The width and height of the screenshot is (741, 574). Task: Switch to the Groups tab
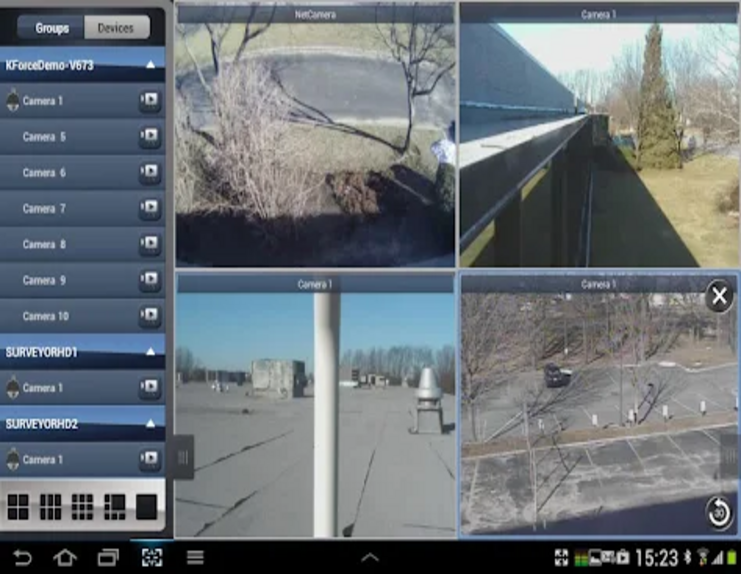click(52, 28)
